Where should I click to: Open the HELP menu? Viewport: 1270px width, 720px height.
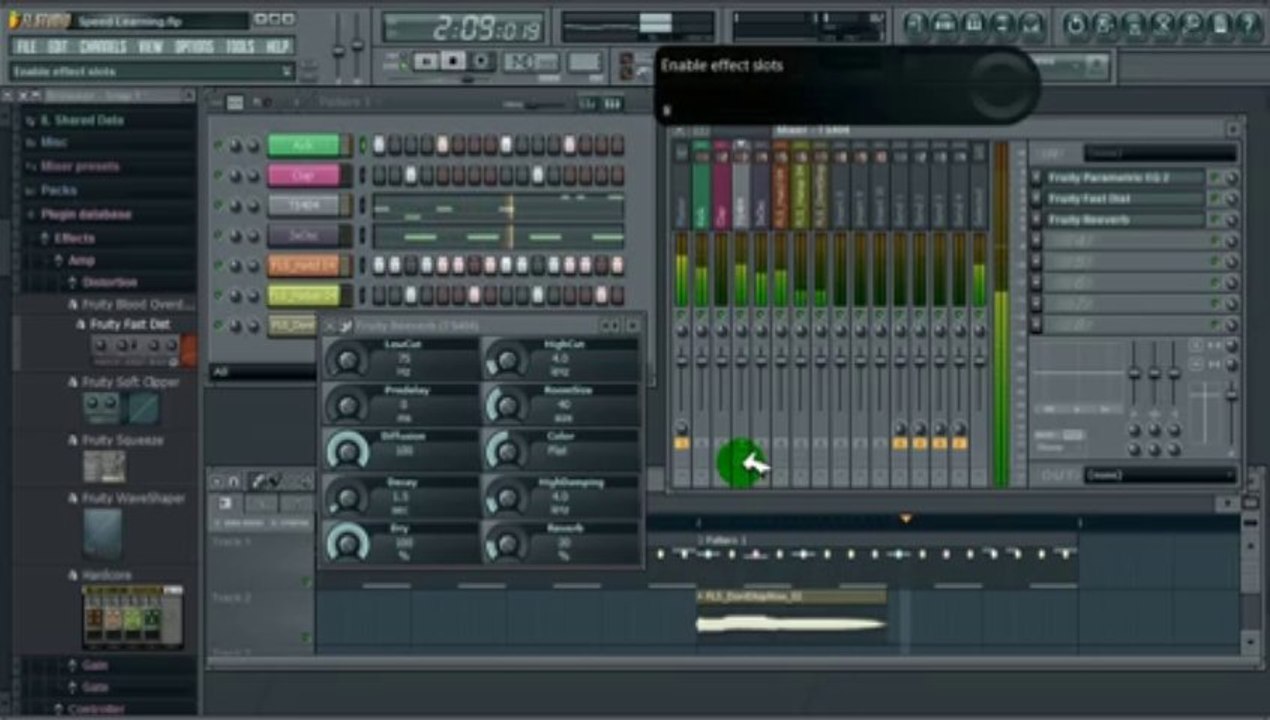[x=277, y=47]
